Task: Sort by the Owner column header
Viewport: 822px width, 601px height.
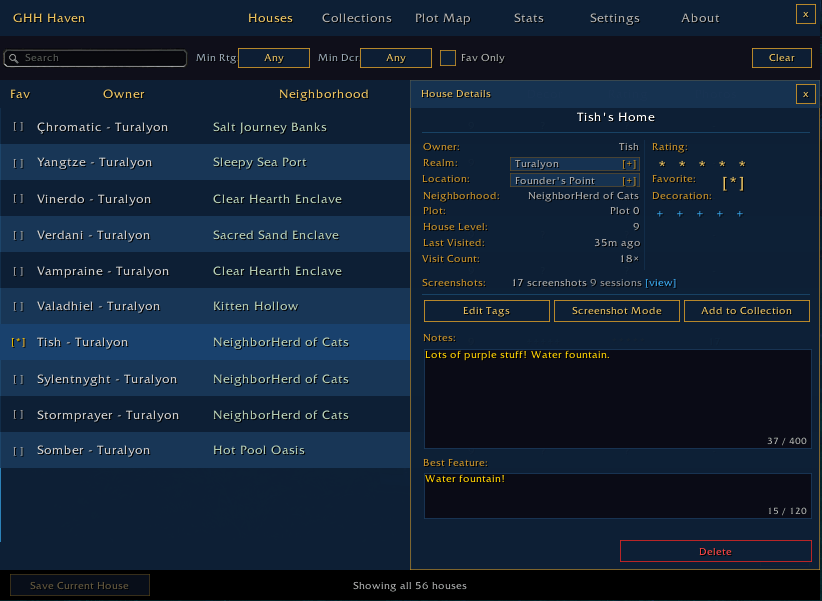Action: (123, 94)
